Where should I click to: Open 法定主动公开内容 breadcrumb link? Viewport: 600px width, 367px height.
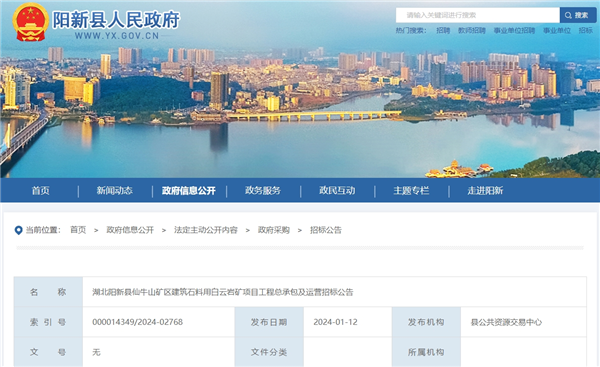[206, 230]
